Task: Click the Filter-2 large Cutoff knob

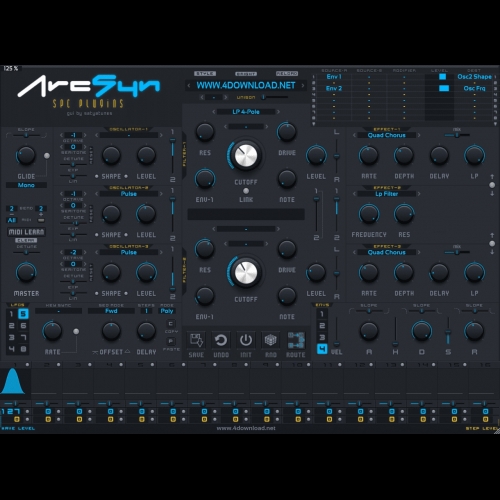Action: [x=246, y=272]
